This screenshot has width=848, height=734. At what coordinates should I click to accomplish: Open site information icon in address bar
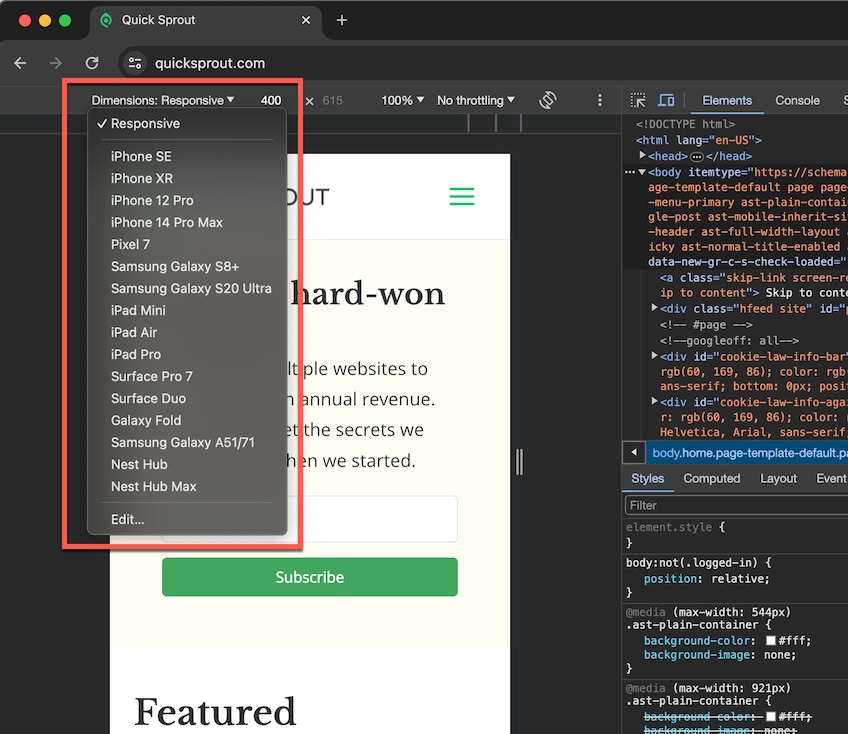pos(135,63)
